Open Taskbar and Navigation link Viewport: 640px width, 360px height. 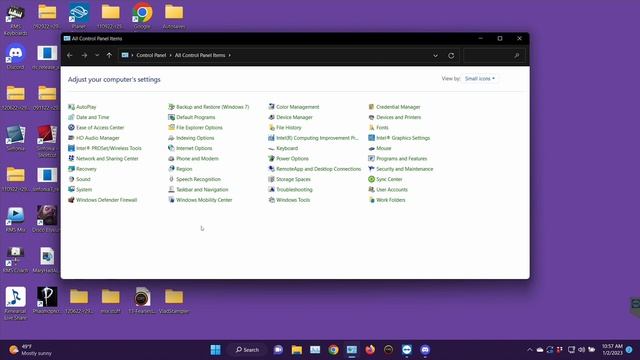click(x=202, y=189)
